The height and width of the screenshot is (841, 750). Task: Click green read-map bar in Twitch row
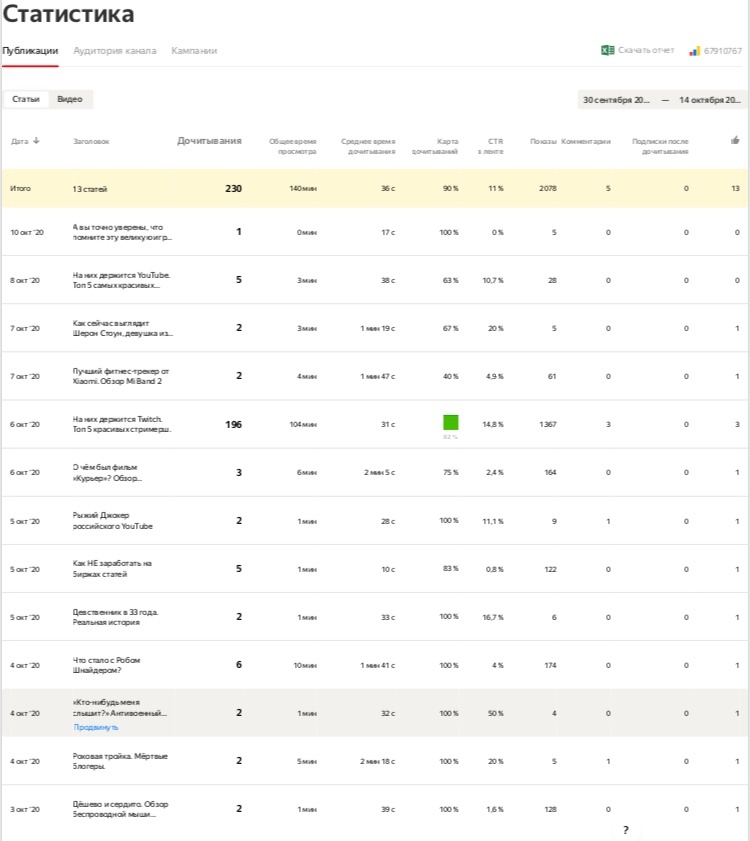click(x=451, y=422)
